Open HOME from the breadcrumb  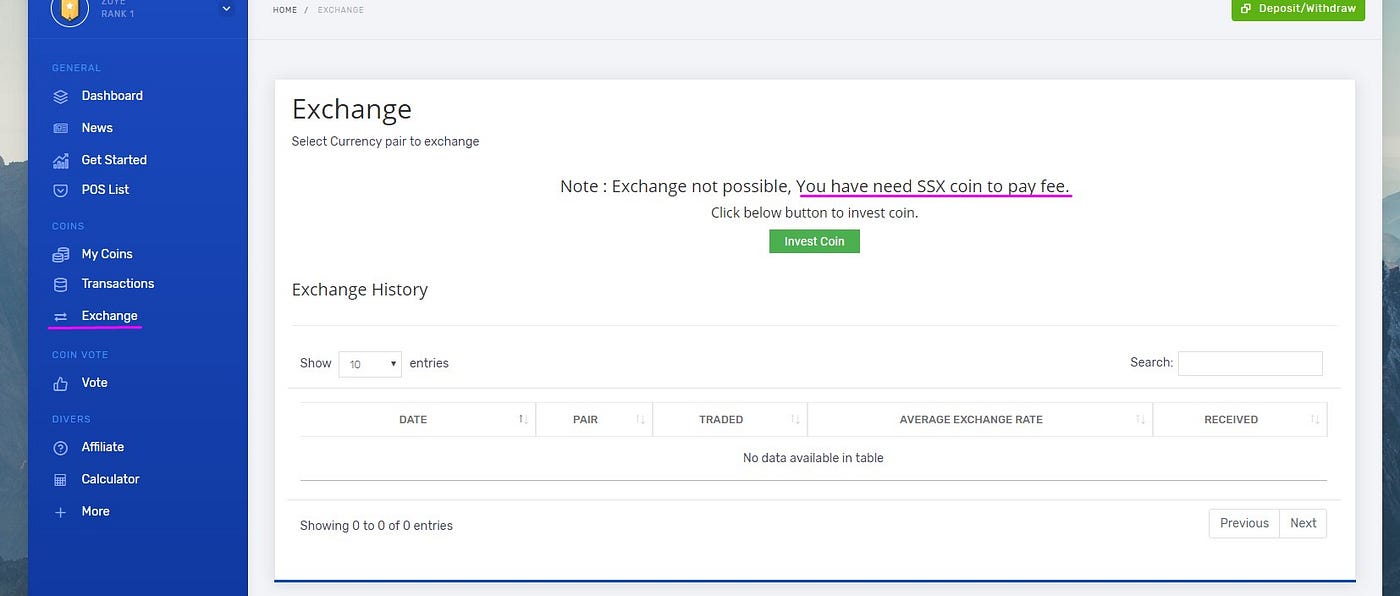click(x=284, y=9)
